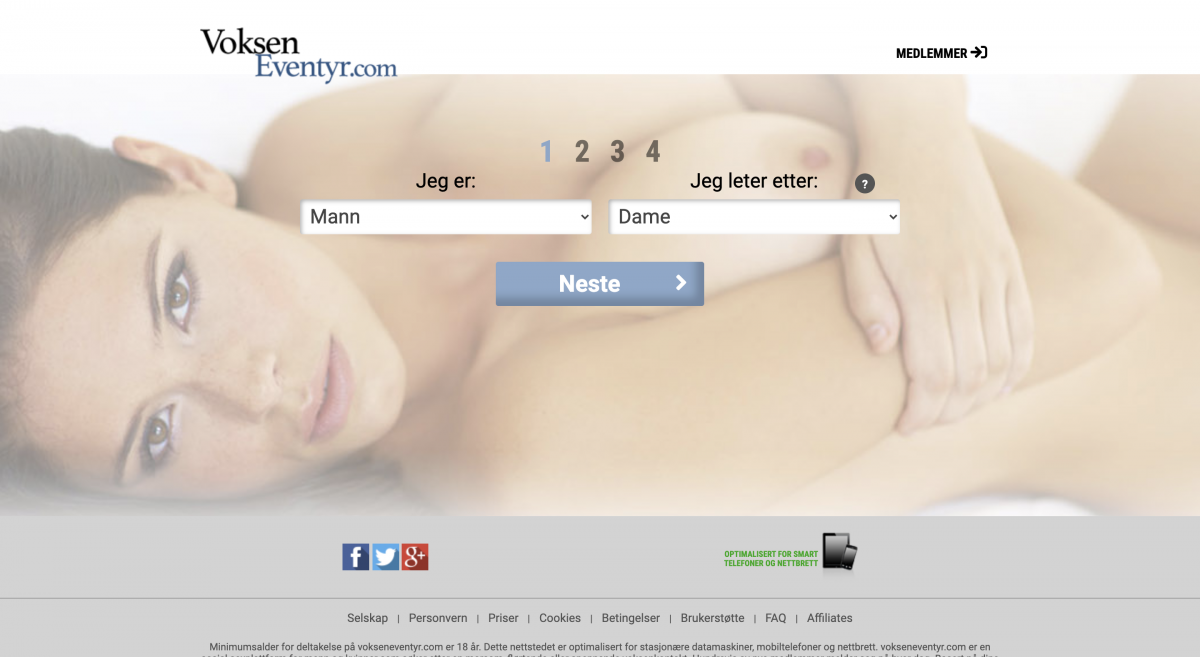Click the Twitter bird icon
1200x657 pixels.
click(x=385, y=556)
